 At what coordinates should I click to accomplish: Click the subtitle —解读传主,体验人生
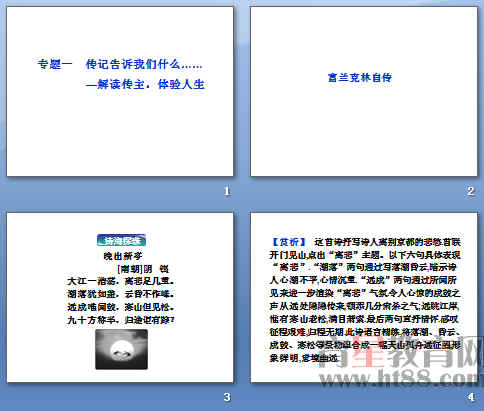point(145,84)
